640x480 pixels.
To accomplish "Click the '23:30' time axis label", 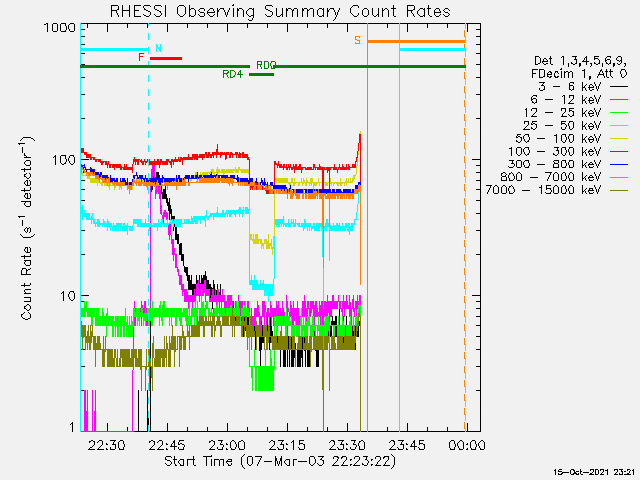I will [347, 445].
